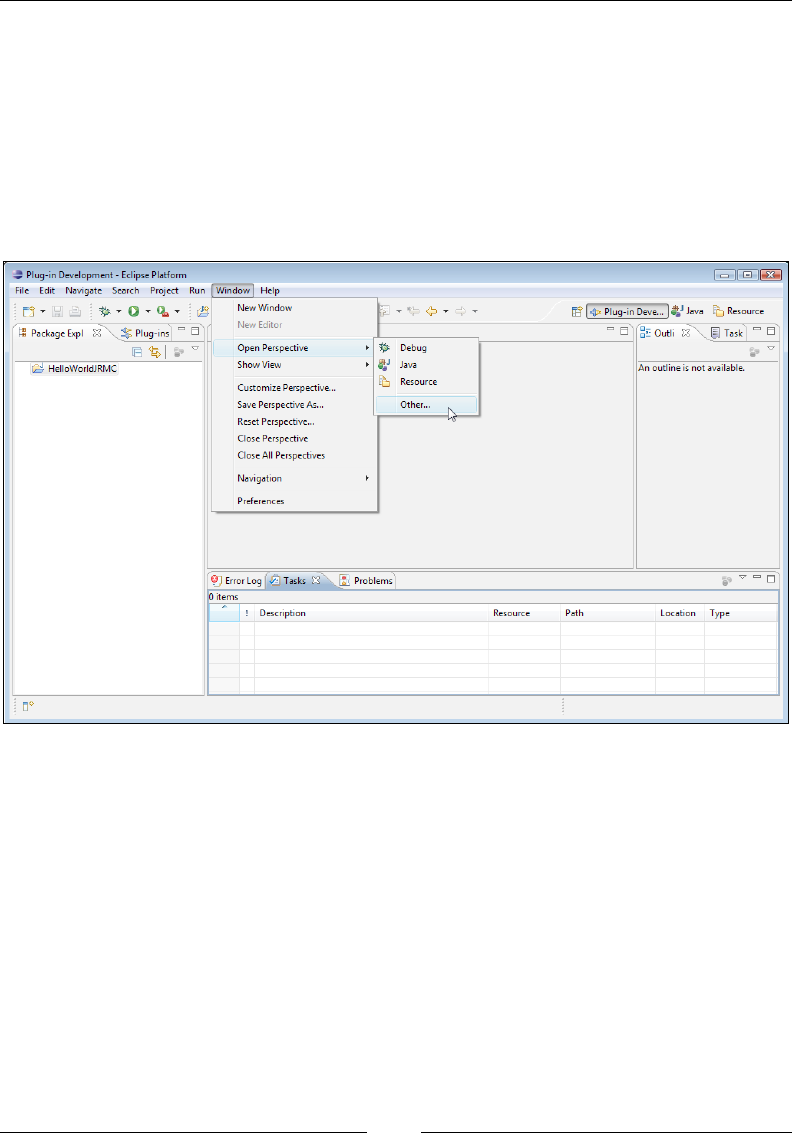The image size is (792, 1142).
Task: Select Reset Perspective... menu item
Action: click(x=294, y=422)
